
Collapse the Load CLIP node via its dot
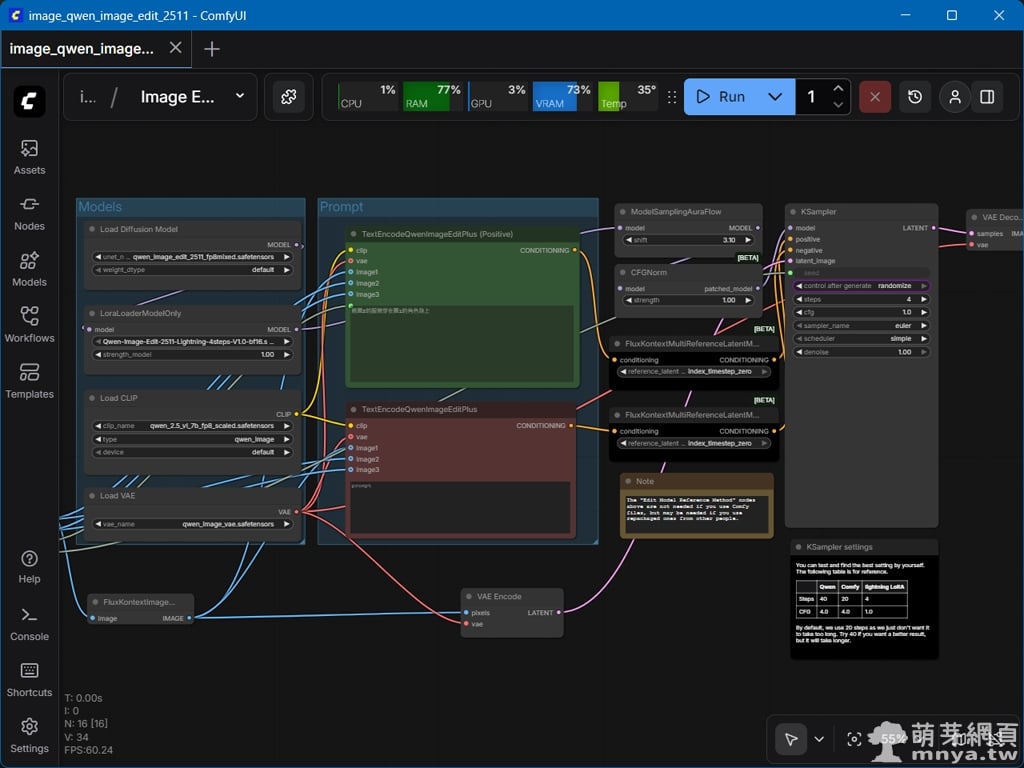(x=91, y=398)
